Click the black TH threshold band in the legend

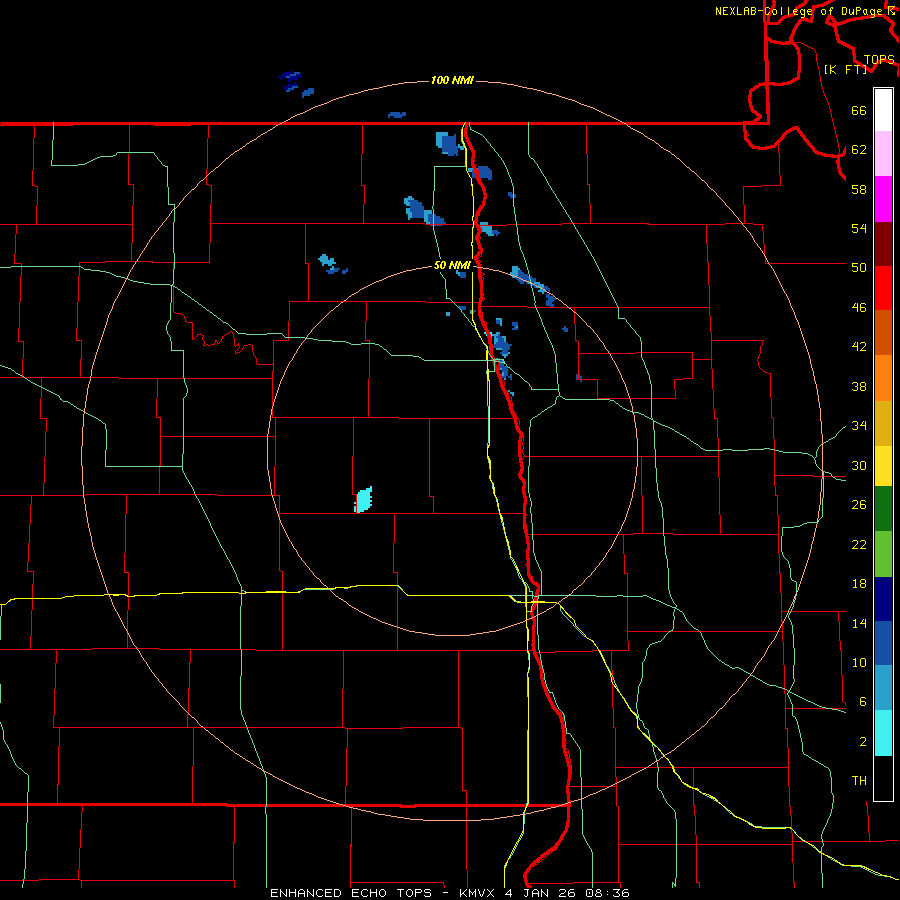pos(883,778)
